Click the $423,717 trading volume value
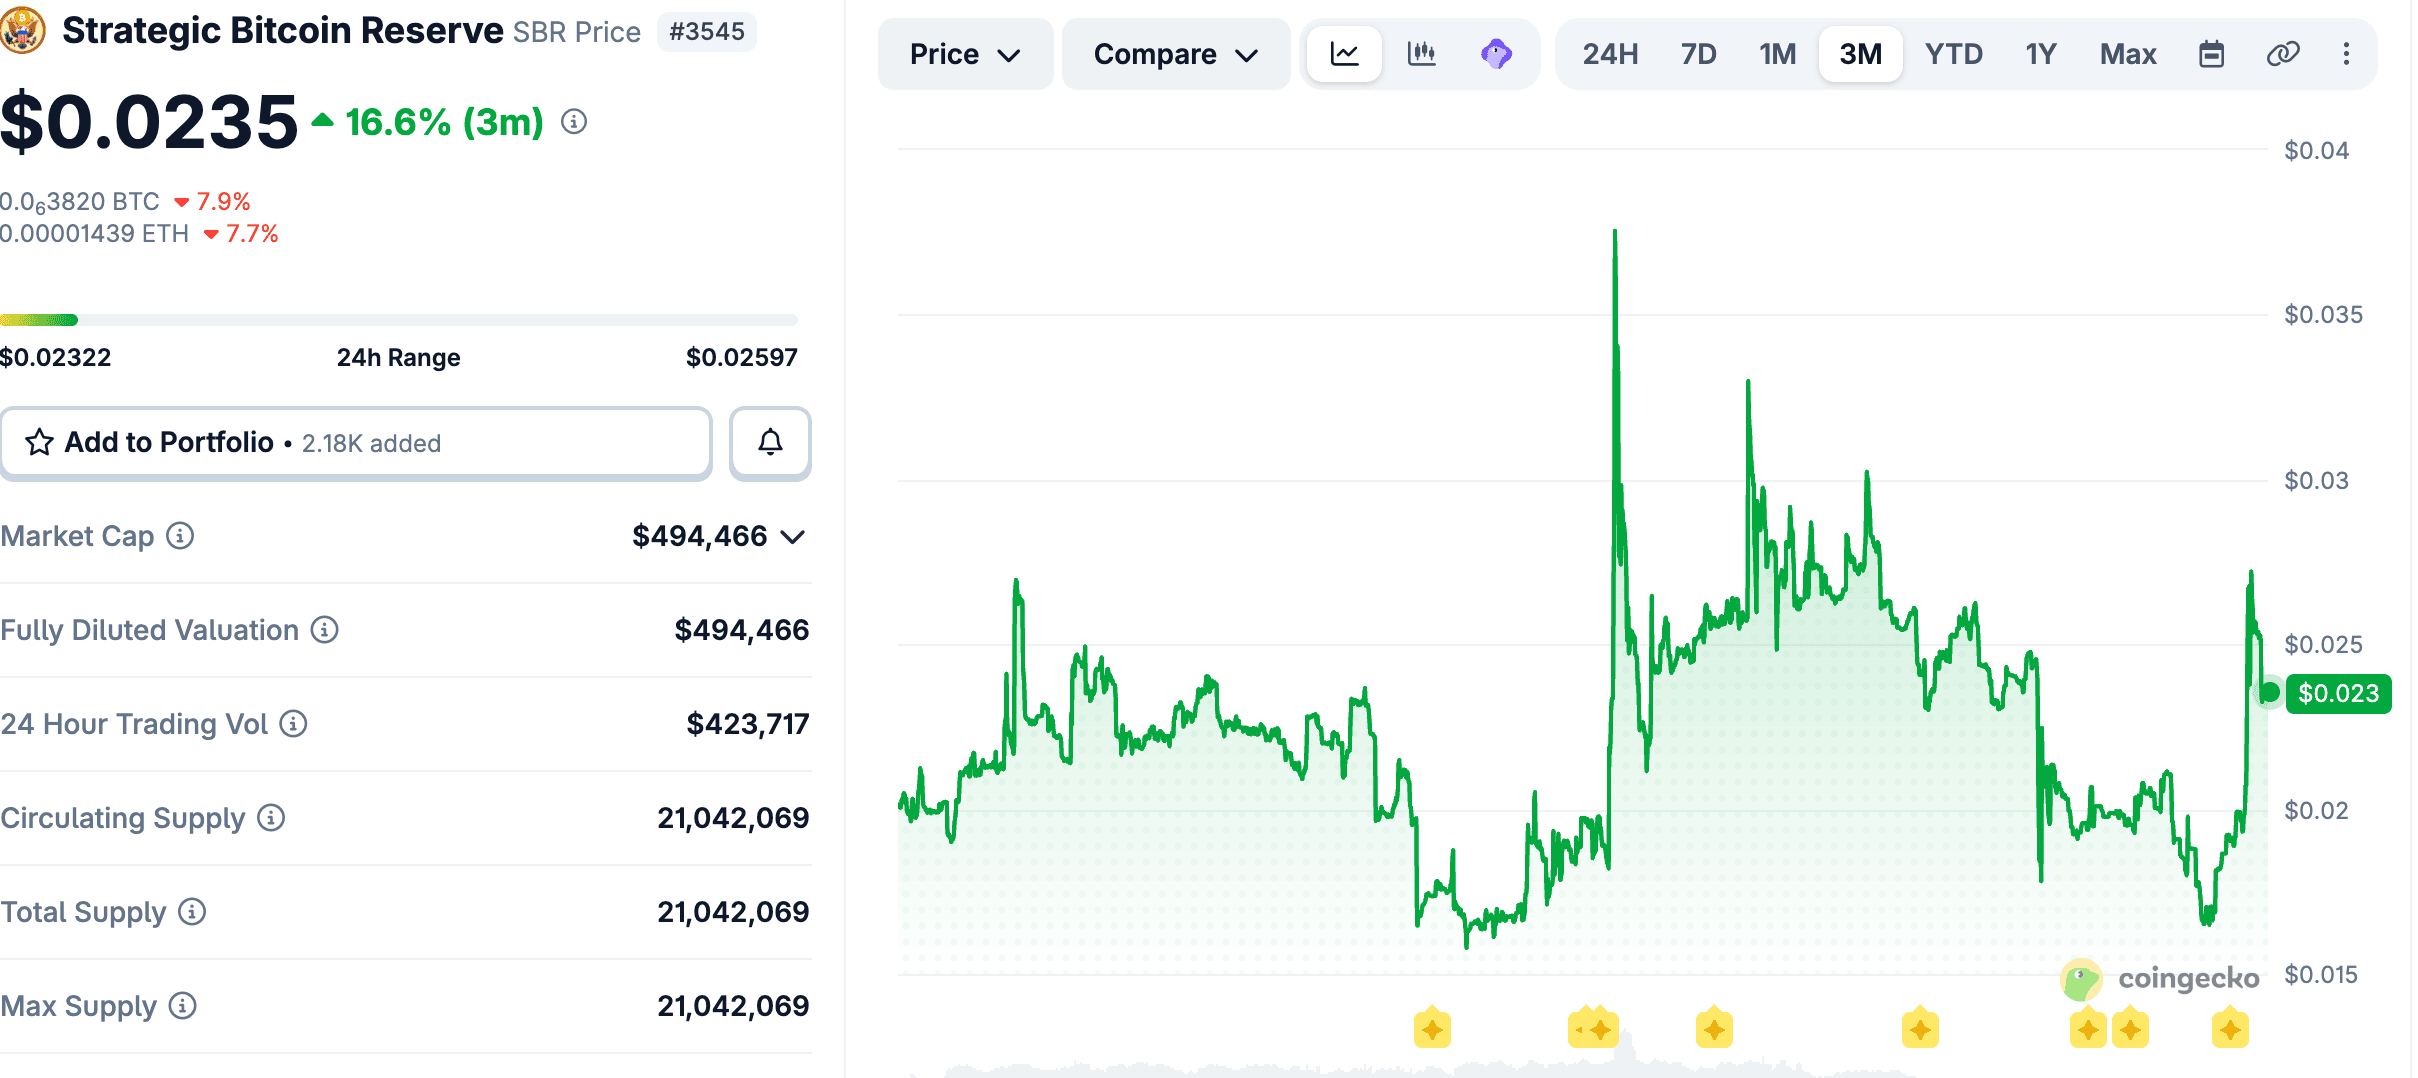This screenshot has width=2418, height=1078. point(748,724)
